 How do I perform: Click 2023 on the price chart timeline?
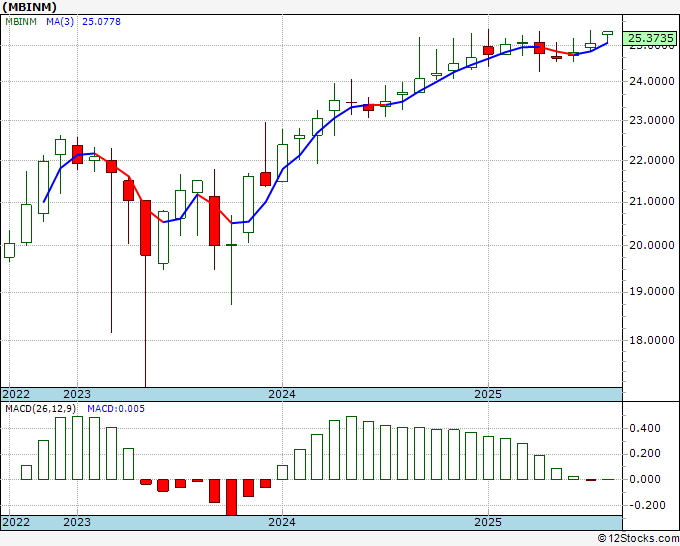coord(77,394)
